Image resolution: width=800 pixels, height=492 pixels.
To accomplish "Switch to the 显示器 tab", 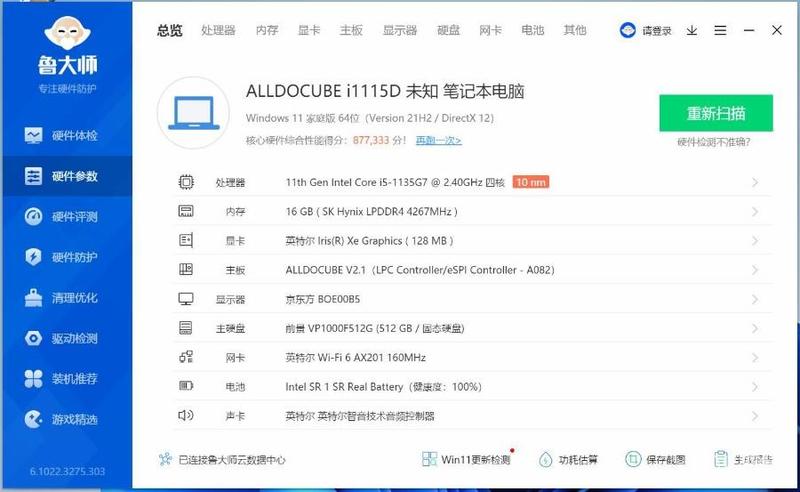I will pos(400,31).
